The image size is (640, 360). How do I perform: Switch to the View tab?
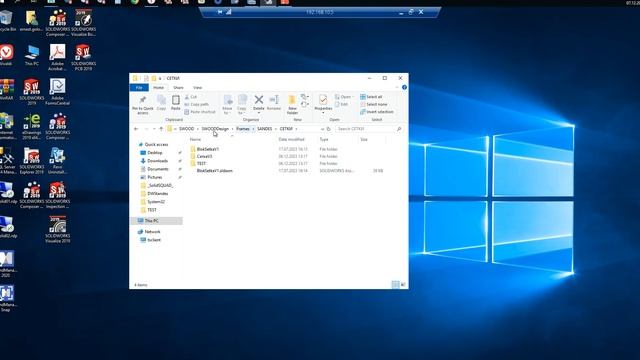point(197,87)
